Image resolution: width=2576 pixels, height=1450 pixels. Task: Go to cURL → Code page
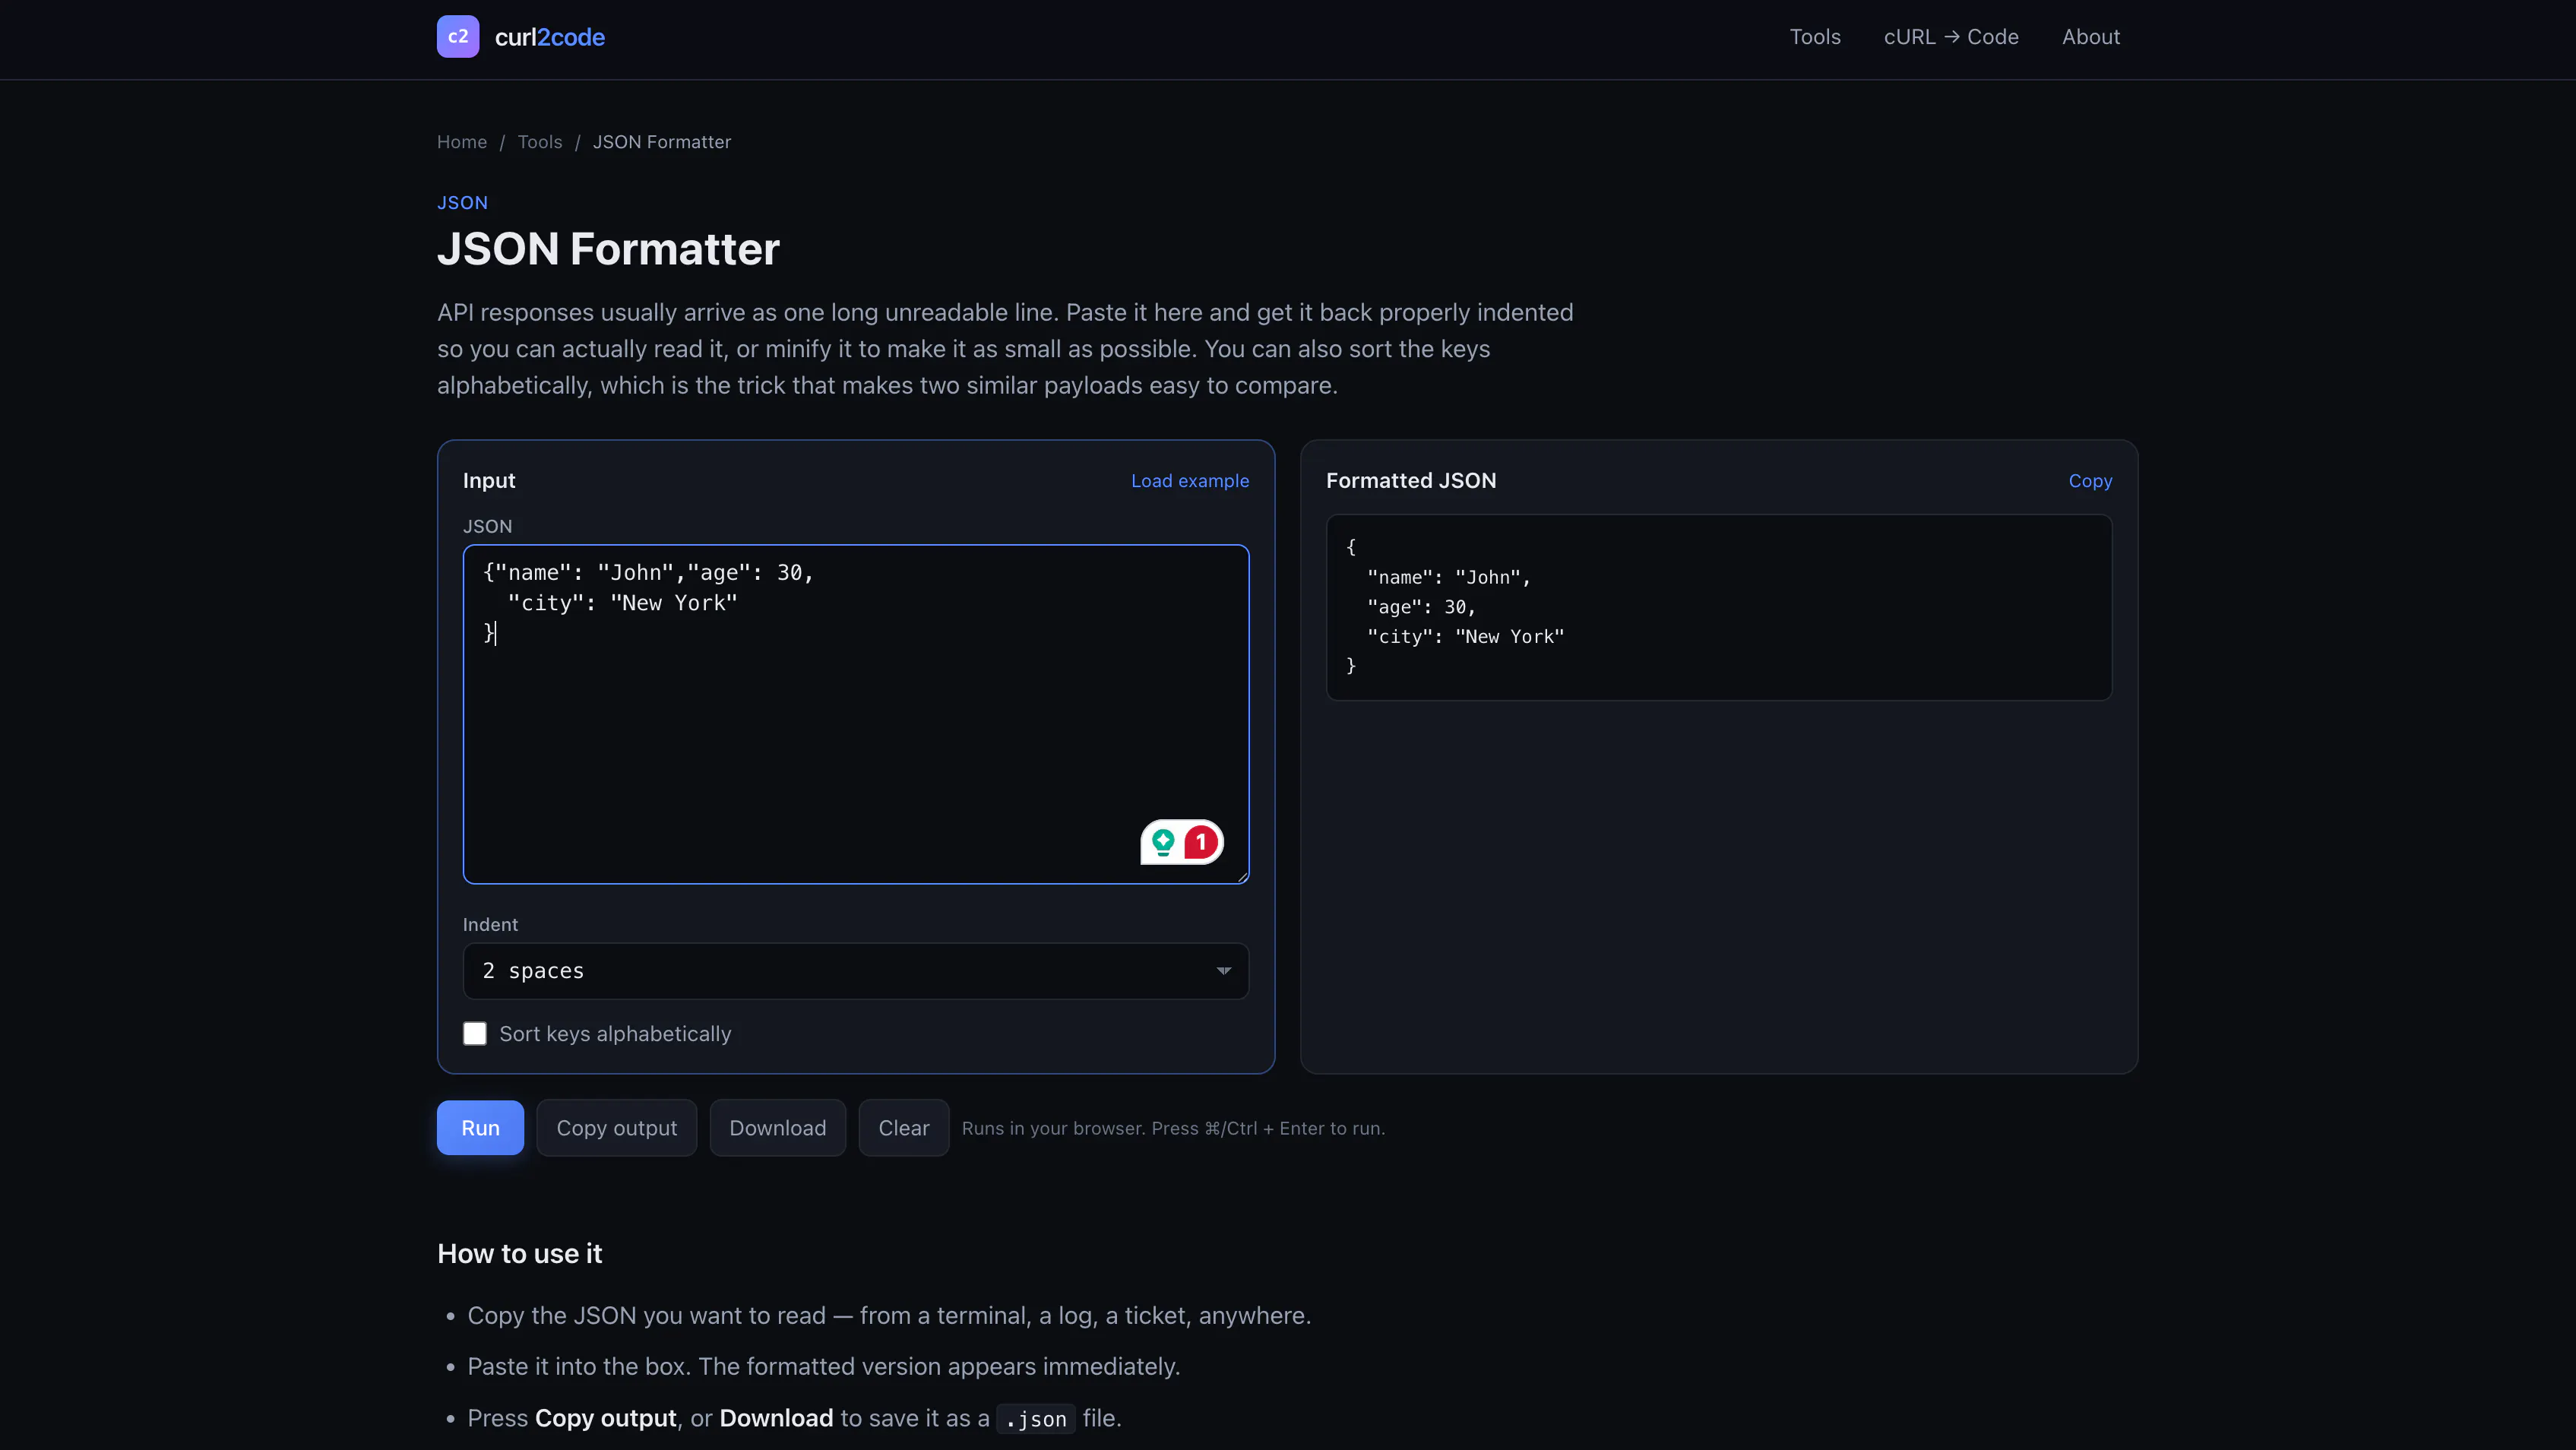point(1951,37)
